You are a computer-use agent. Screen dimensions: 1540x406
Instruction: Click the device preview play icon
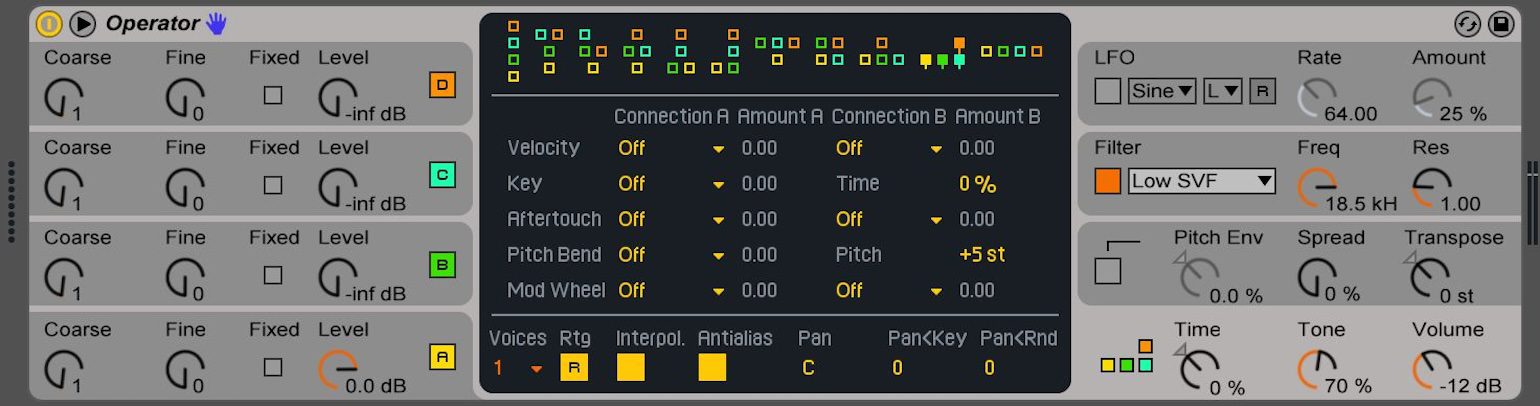tap(83, 23)
